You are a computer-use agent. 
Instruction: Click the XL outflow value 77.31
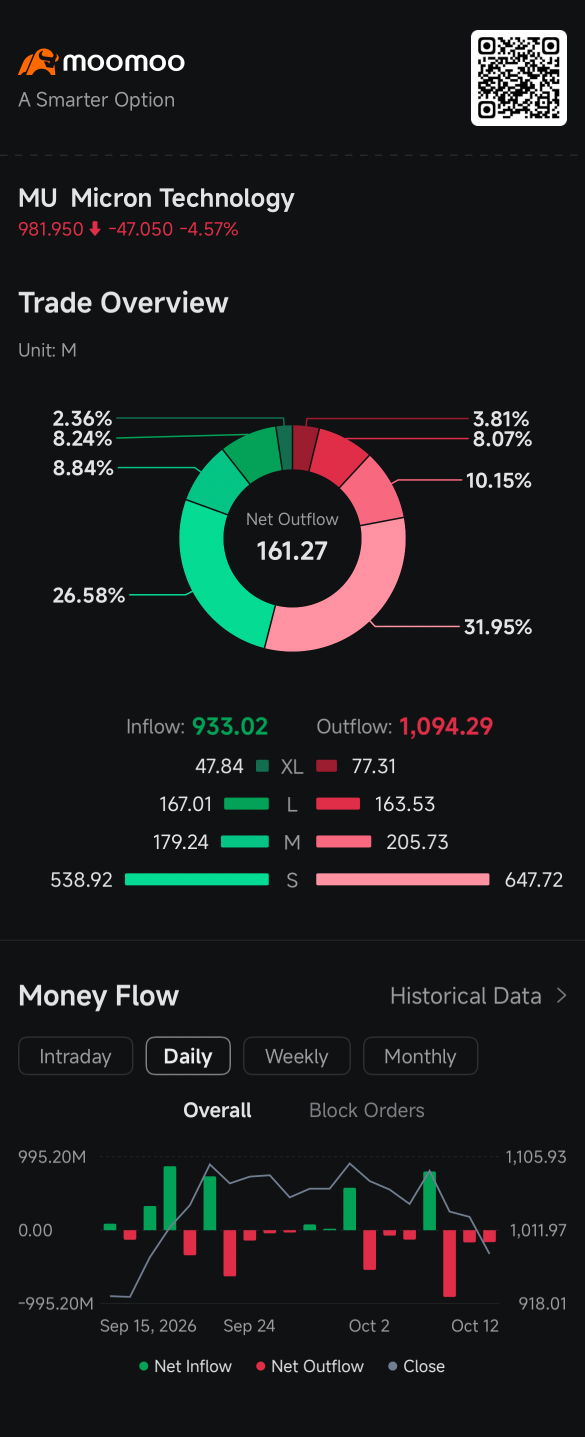pyautogui.click(x=374, y=766)
